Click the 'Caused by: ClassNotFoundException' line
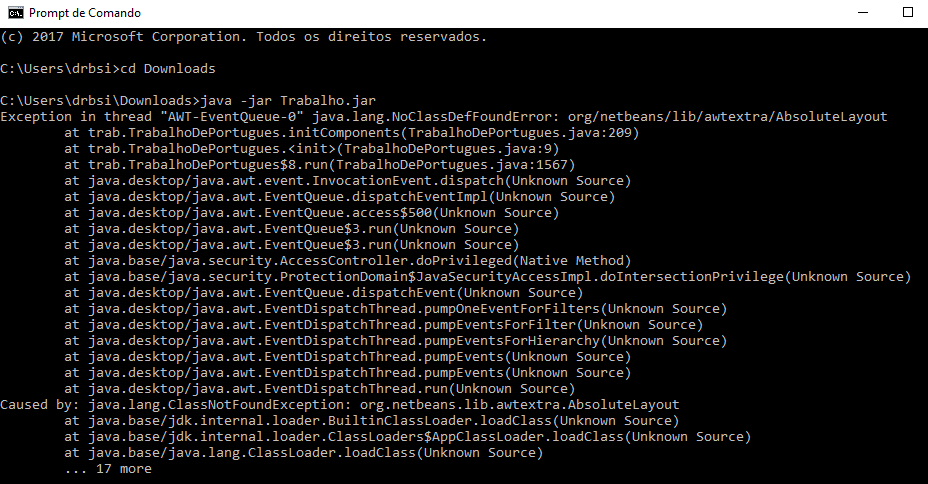This screenshot has width=928, height=484. tap(340, 404)
